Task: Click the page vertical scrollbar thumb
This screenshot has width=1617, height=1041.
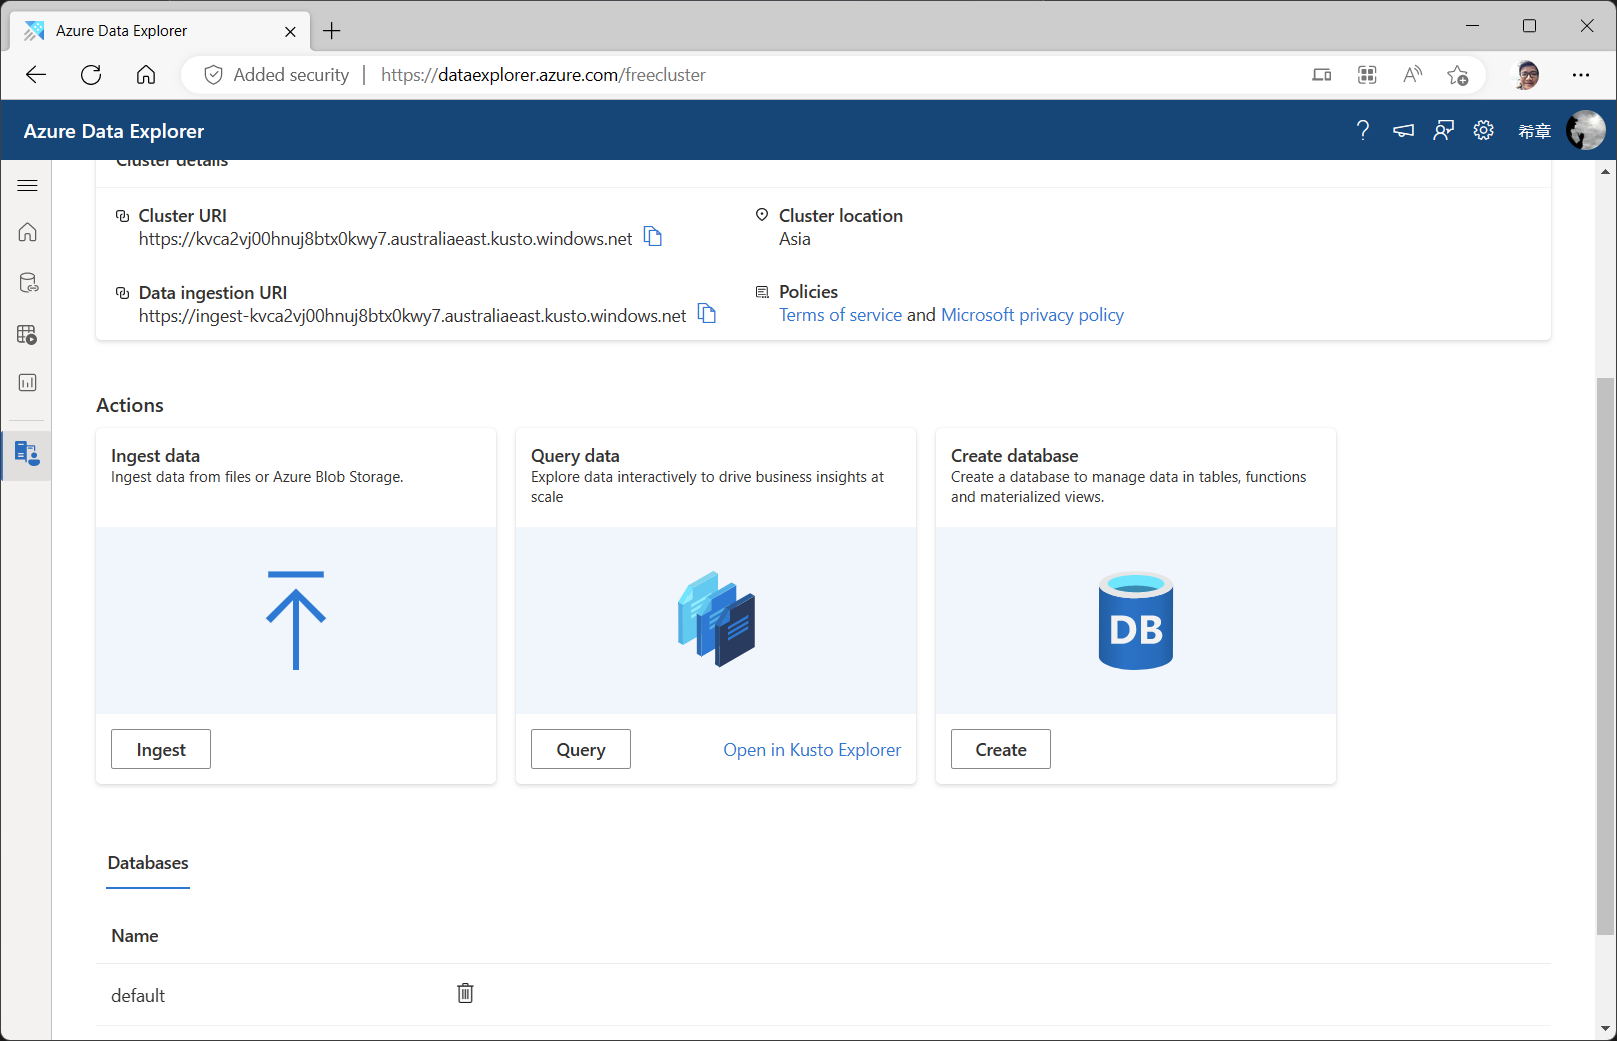Action: point(1606,656)
